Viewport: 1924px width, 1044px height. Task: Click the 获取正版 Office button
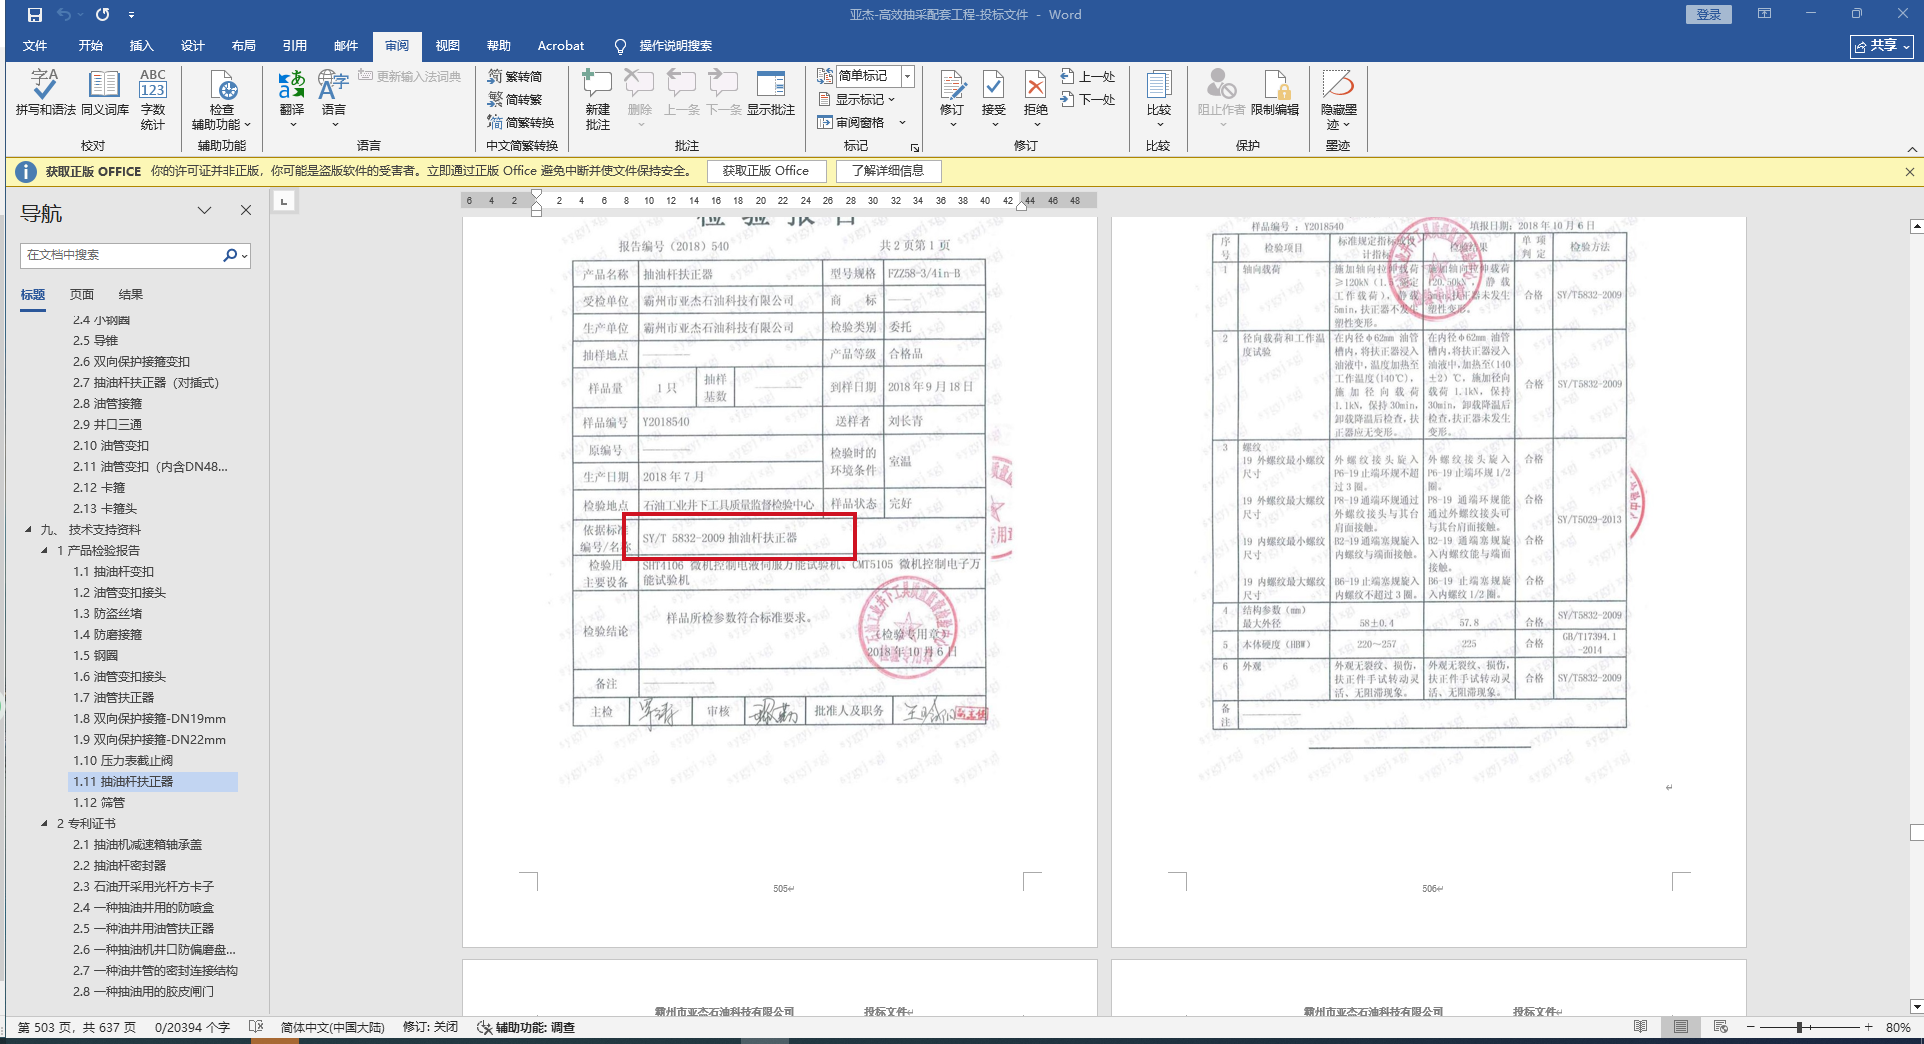(766, 171)
